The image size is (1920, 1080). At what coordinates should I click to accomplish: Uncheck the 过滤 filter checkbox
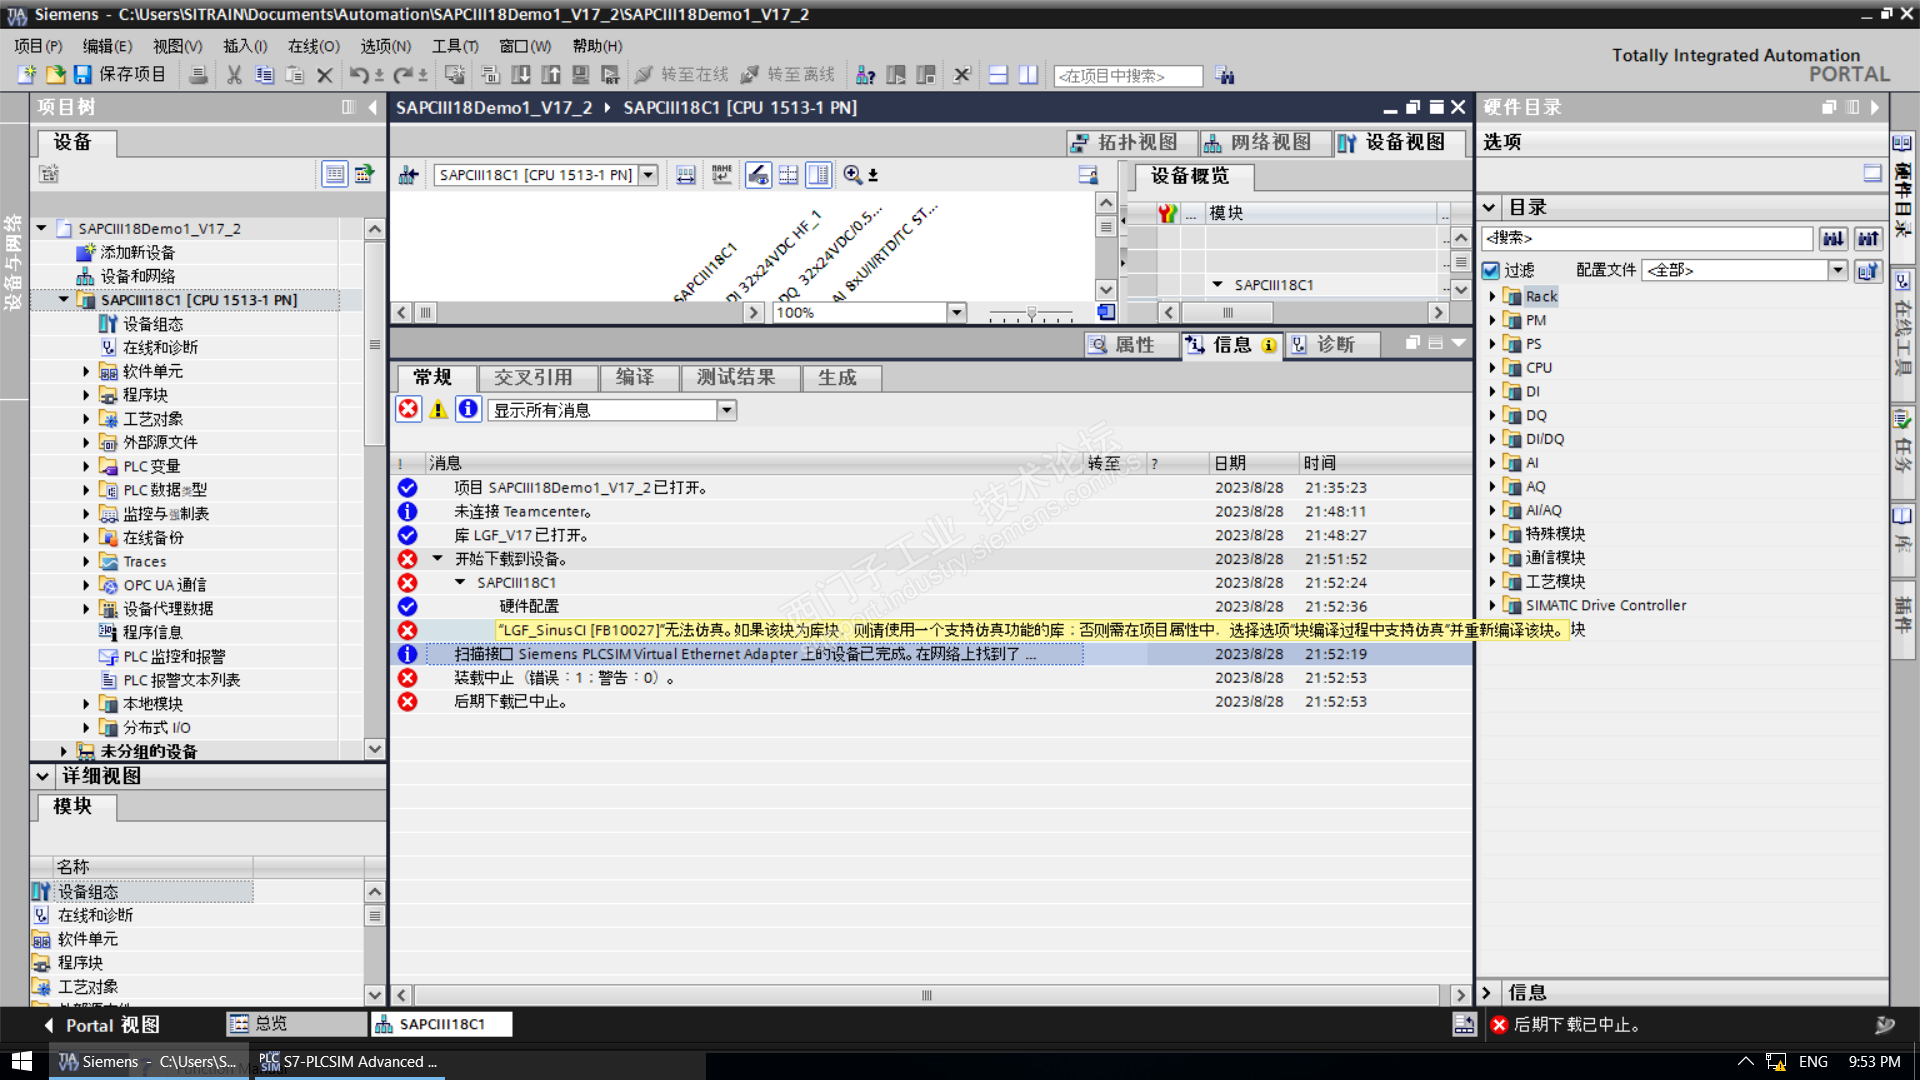(x=1491, y=270)
